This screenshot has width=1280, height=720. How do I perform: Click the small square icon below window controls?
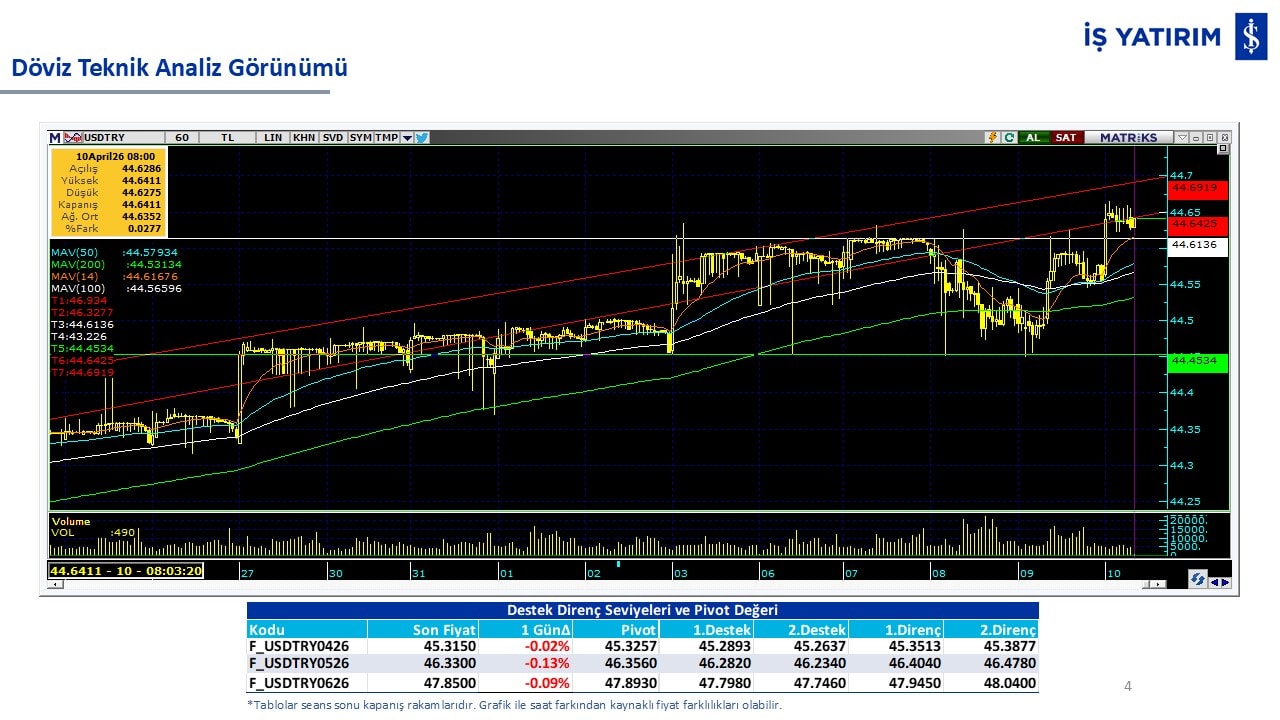tap(1222, 149)
